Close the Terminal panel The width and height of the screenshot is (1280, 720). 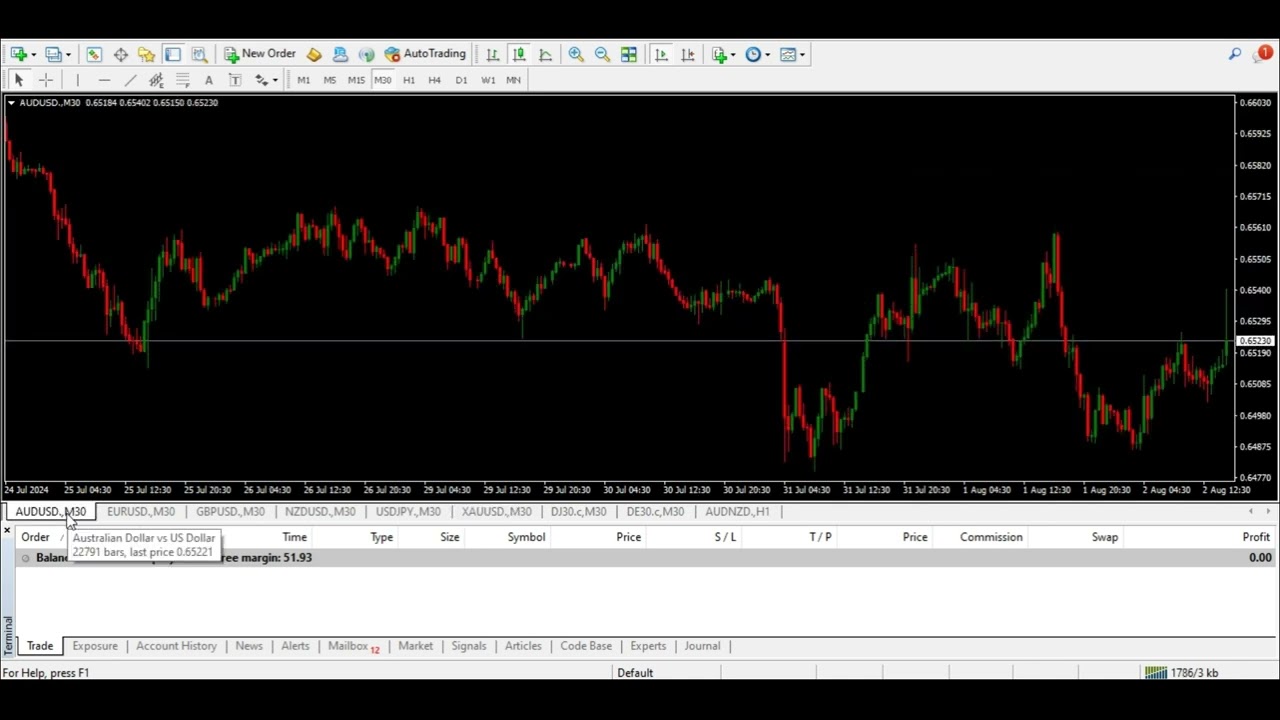[x=7, y=531]
